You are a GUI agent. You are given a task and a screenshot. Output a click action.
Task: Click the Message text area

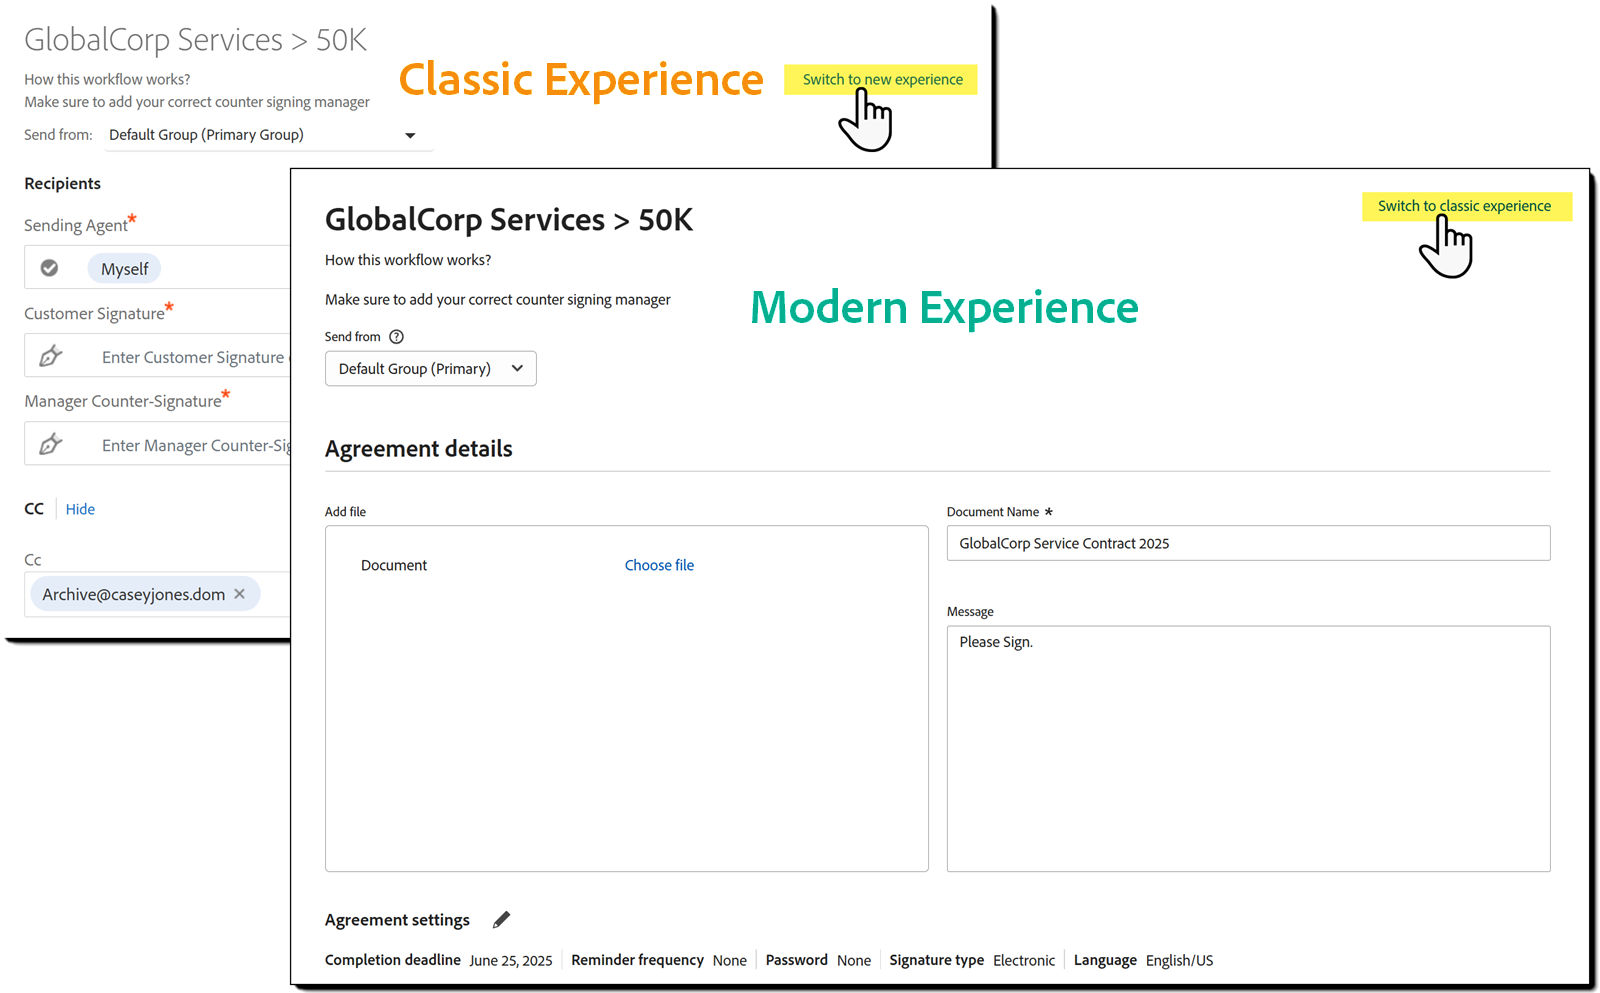coord(1248,748)
